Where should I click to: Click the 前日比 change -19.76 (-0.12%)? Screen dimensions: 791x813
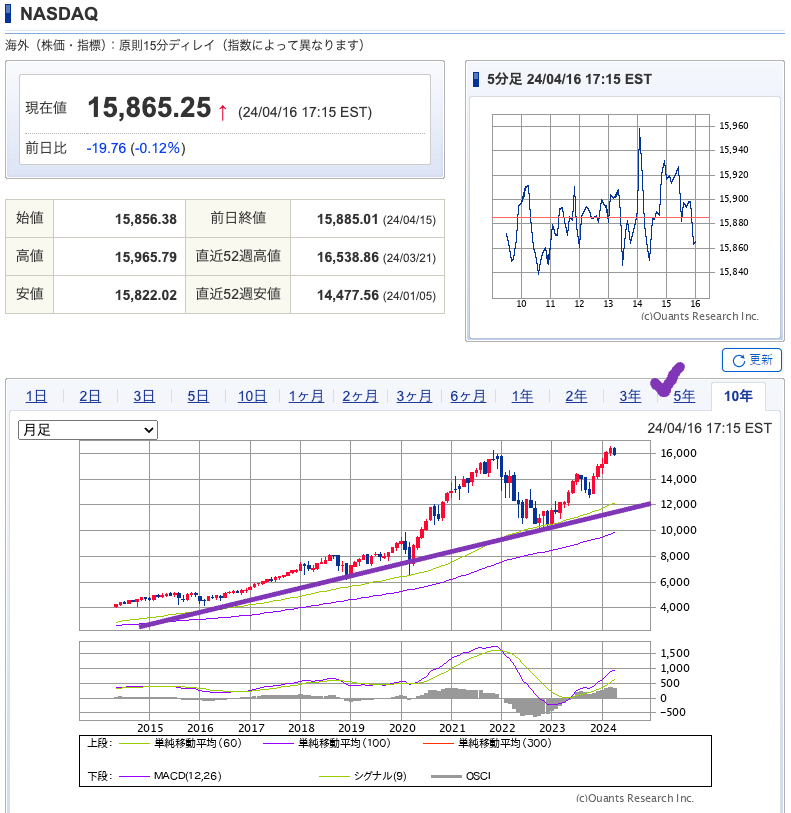click(x=136, y=148)
